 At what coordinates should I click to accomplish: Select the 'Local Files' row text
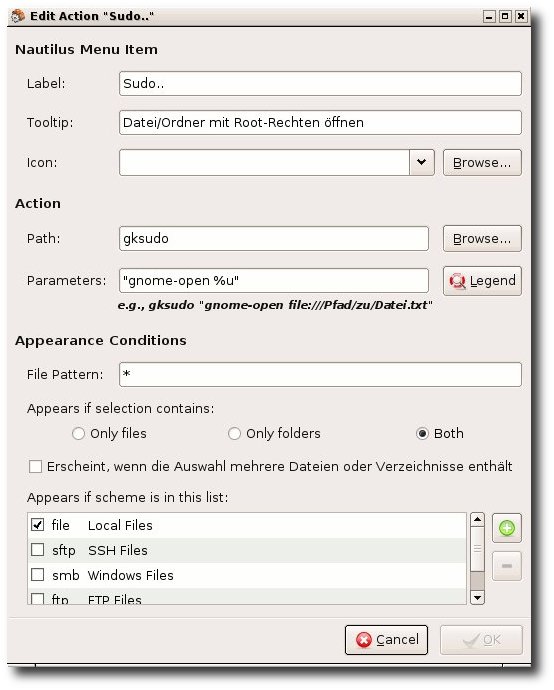(120, 525)
